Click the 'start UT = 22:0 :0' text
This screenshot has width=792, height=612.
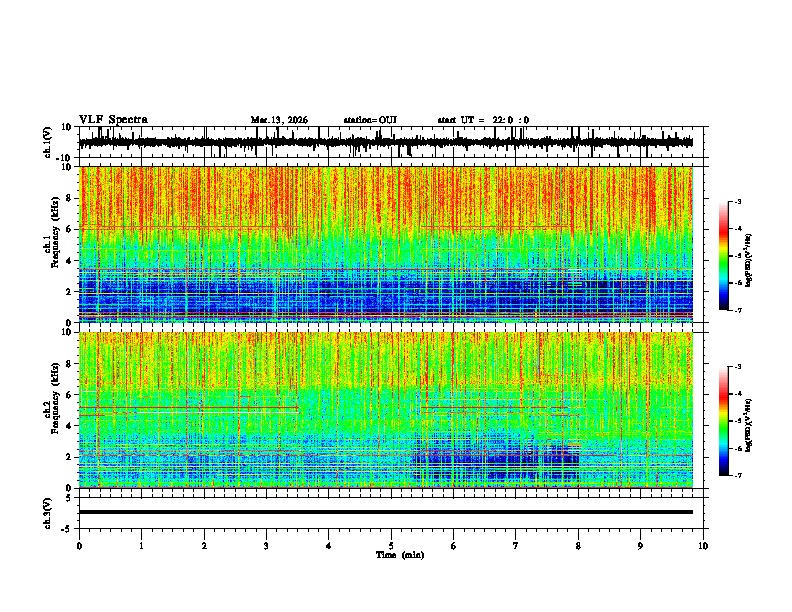[483, 120]
